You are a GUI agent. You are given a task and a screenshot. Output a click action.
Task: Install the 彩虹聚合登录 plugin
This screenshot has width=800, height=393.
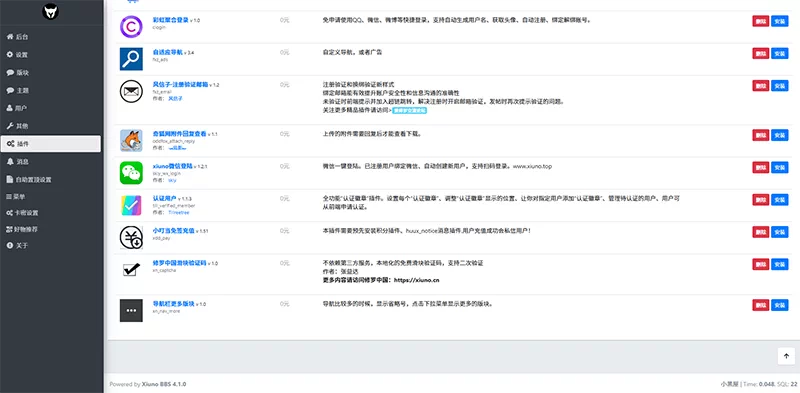[779, 21]
